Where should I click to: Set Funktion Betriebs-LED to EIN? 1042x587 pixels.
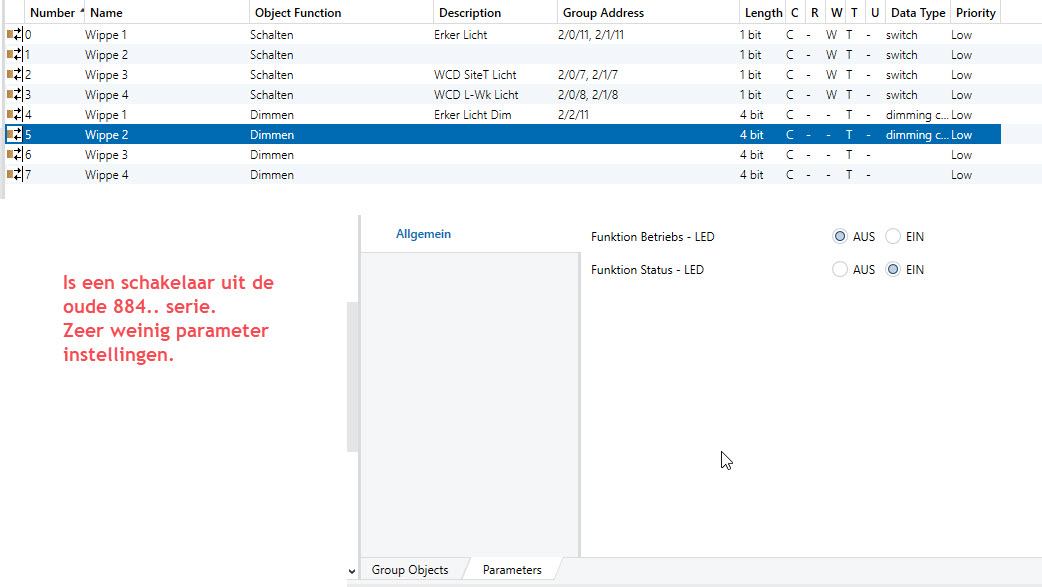coord(893,237)
